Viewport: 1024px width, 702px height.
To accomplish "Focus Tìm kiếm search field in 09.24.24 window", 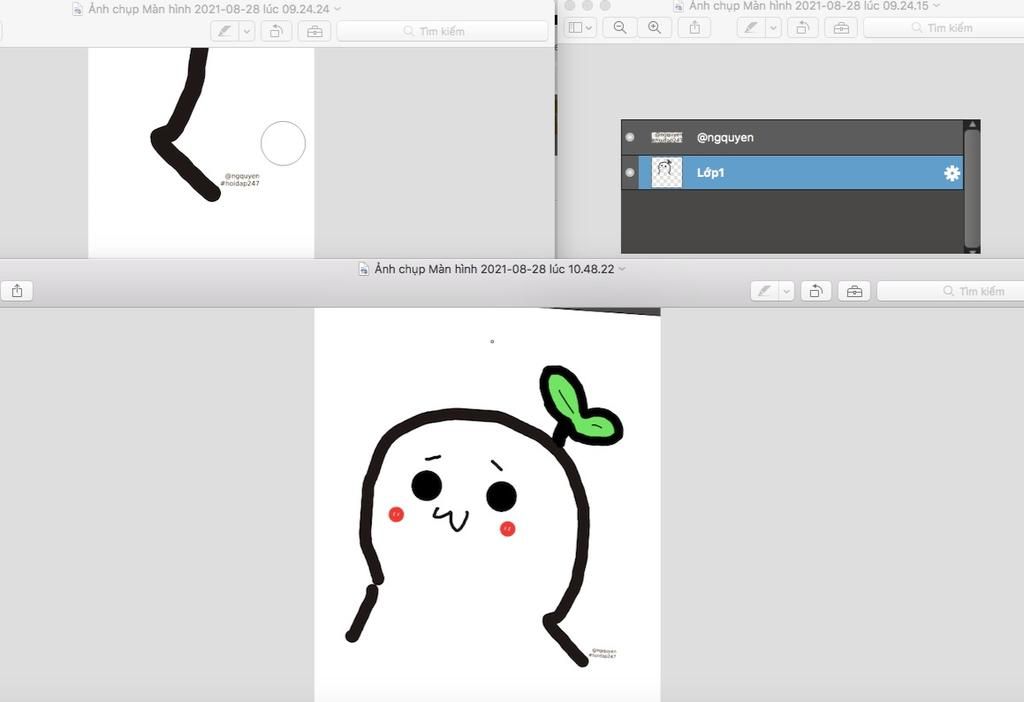I will tap(442, 31).
